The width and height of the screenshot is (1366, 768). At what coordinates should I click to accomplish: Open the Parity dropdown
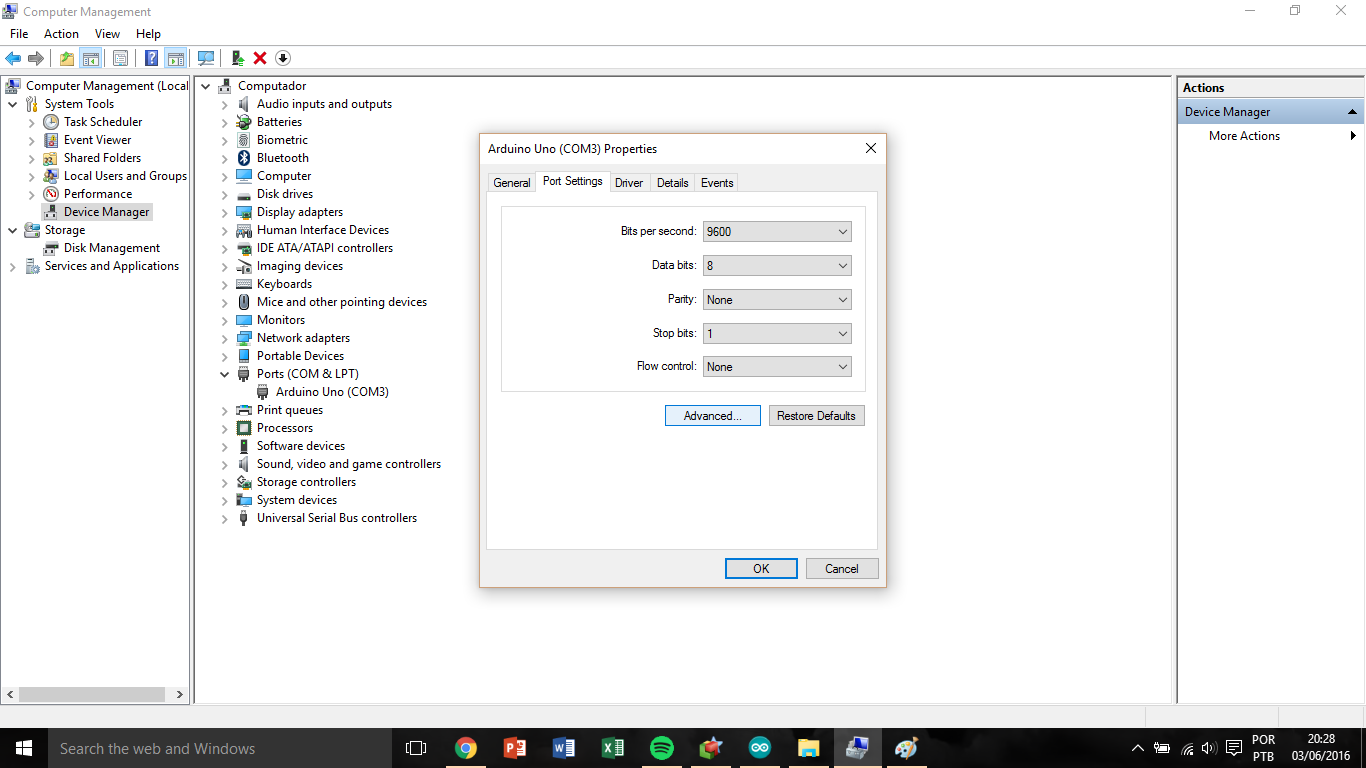coord(777,300)
